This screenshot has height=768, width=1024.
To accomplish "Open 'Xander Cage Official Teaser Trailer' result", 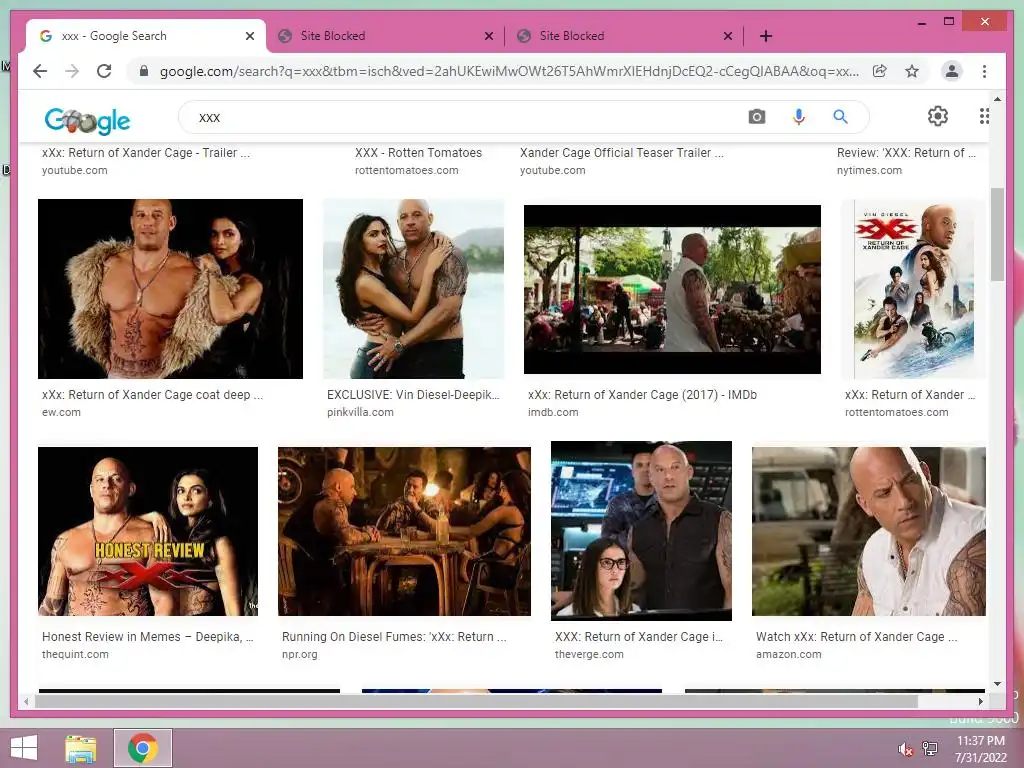I will click(x=622, y=153).
